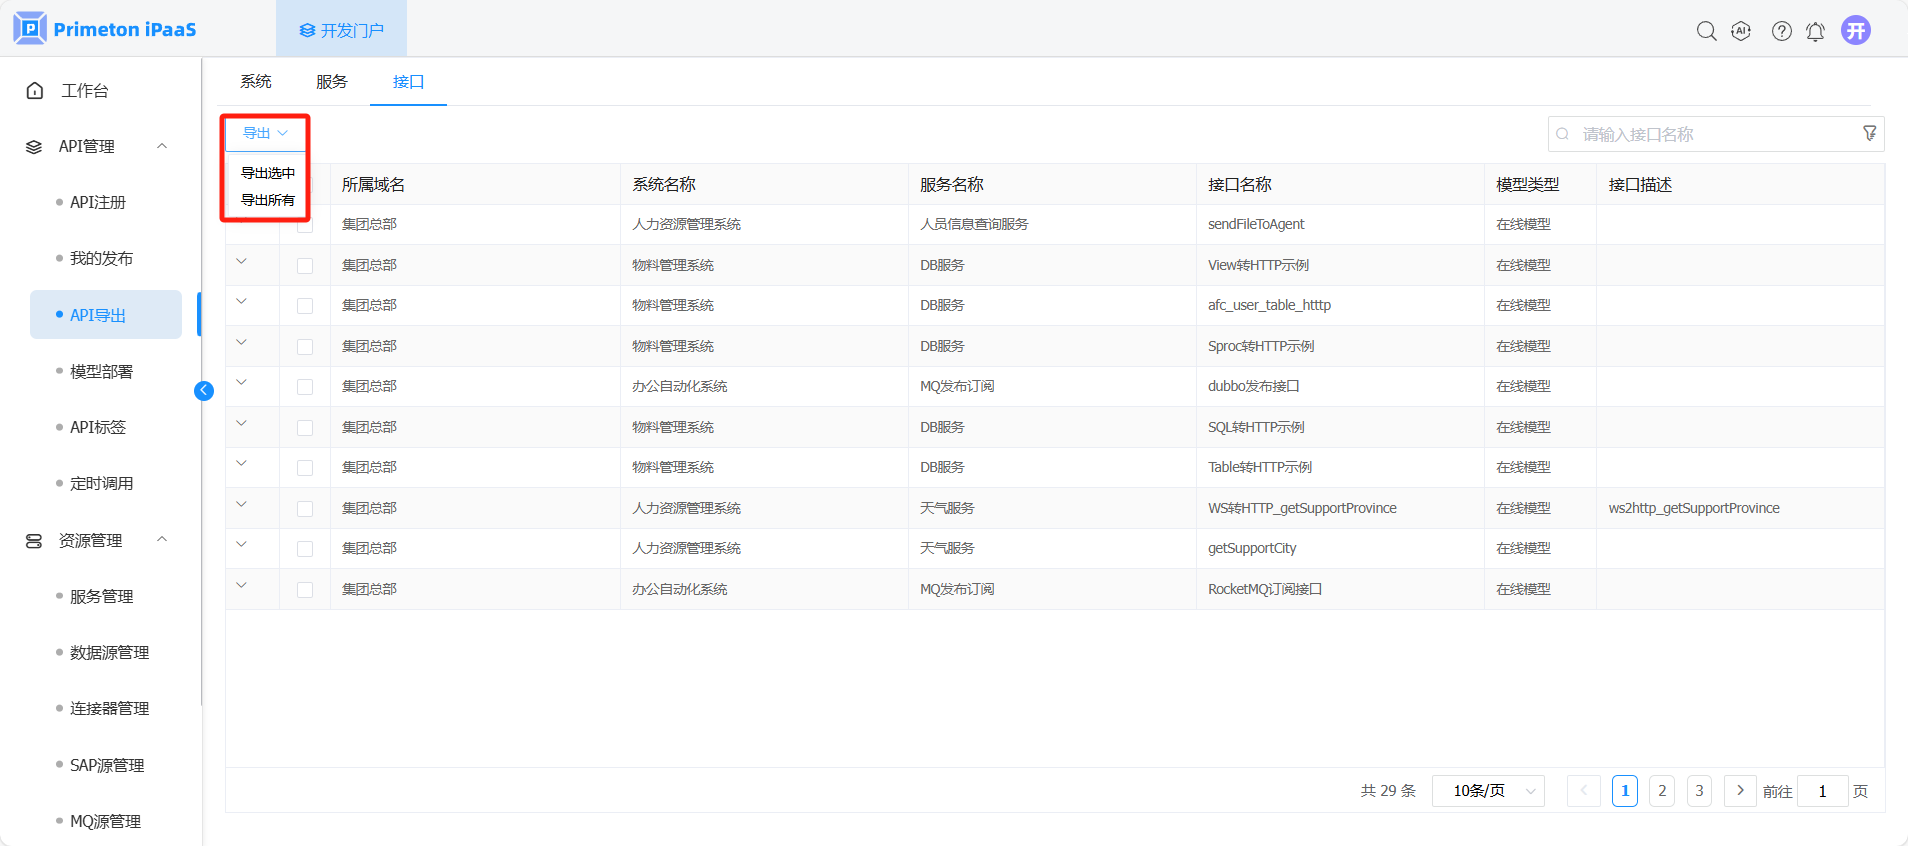This screenshot has width=1908, height=846.
Task: Switch to the 服务 tab
Action: click(x=331, y=82)
